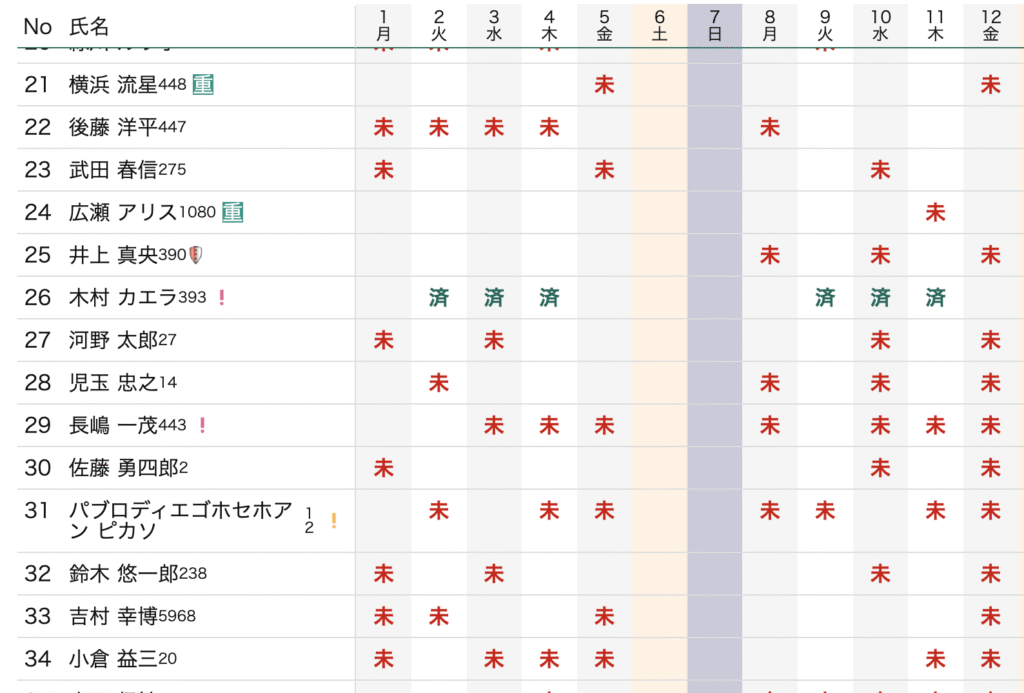The width and height of the screenshot is (1024, 693).
Task: Select the 済 mark for 木村 カエラ on day 2
Action: pos(439,298)
